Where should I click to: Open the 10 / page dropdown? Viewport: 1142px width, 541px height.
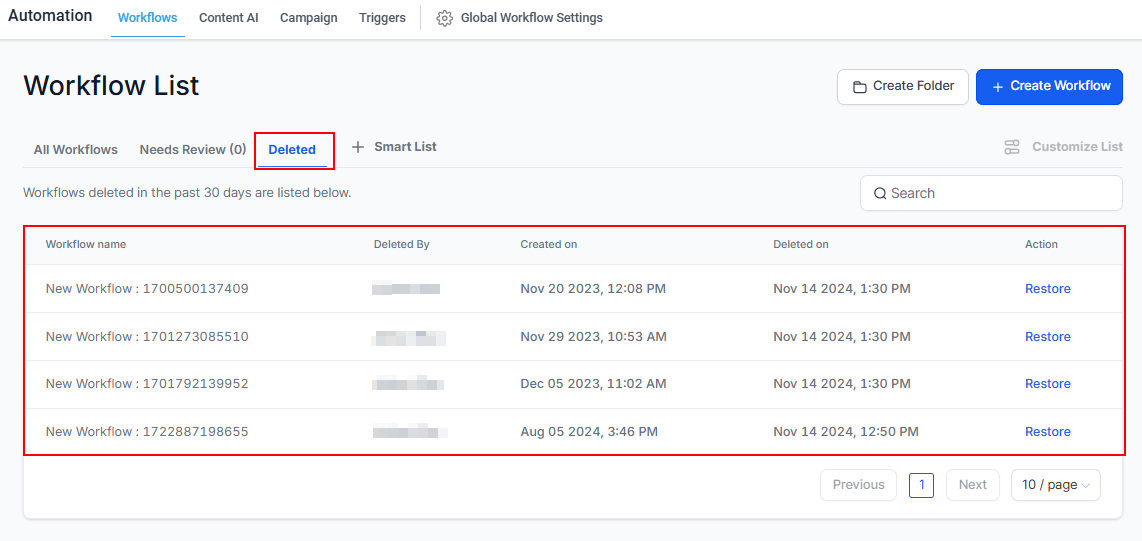pos(1055,485)
